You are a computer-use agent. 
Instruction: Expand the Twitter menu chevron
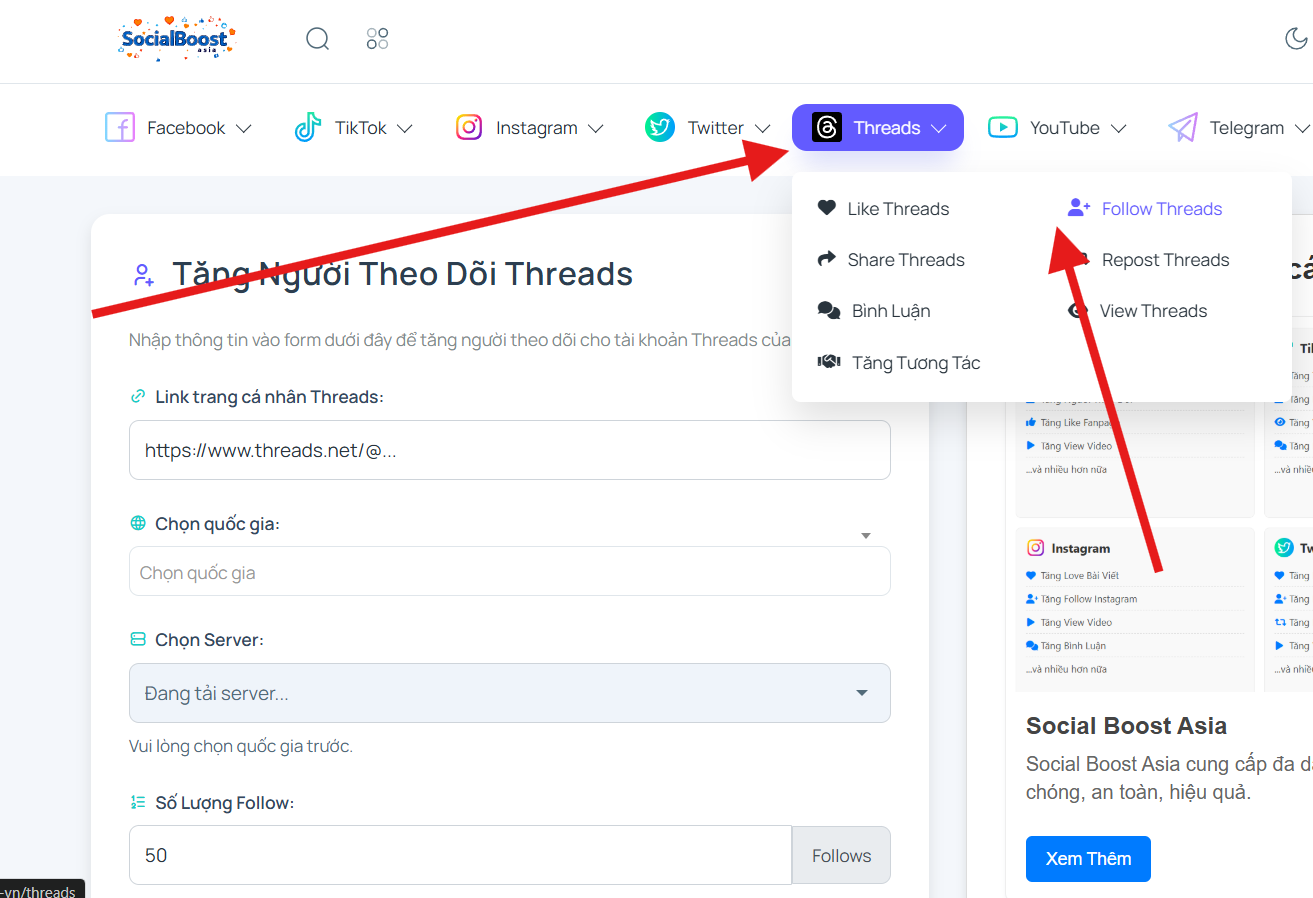762,129
